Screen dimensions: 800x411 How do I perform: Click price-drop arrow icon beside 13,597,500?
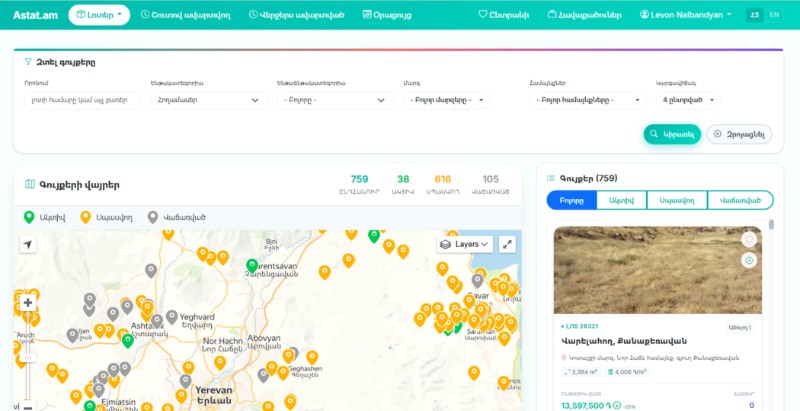[617, 406]
